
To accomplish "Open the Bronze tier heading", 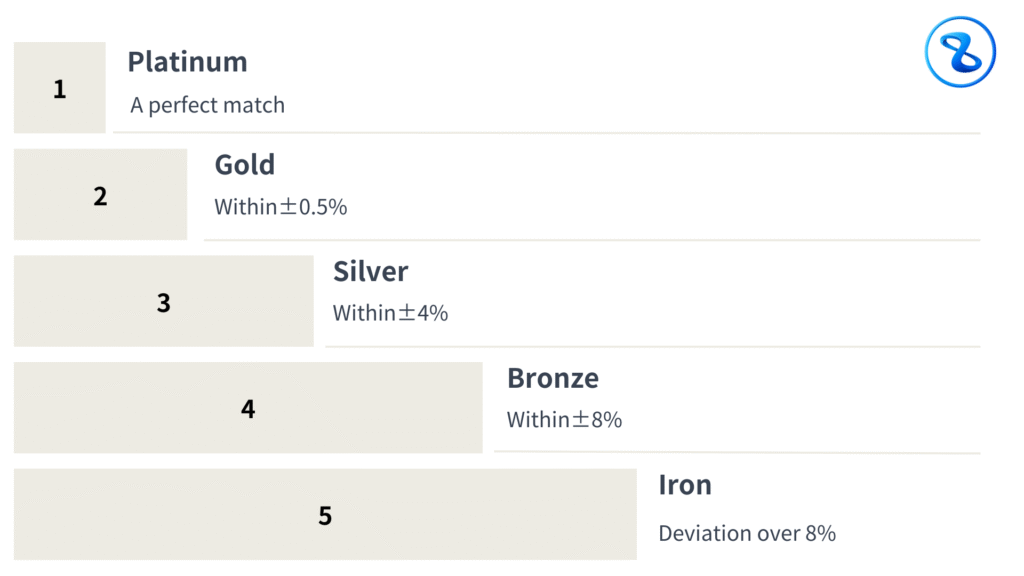I will click(x=553, y=378).
